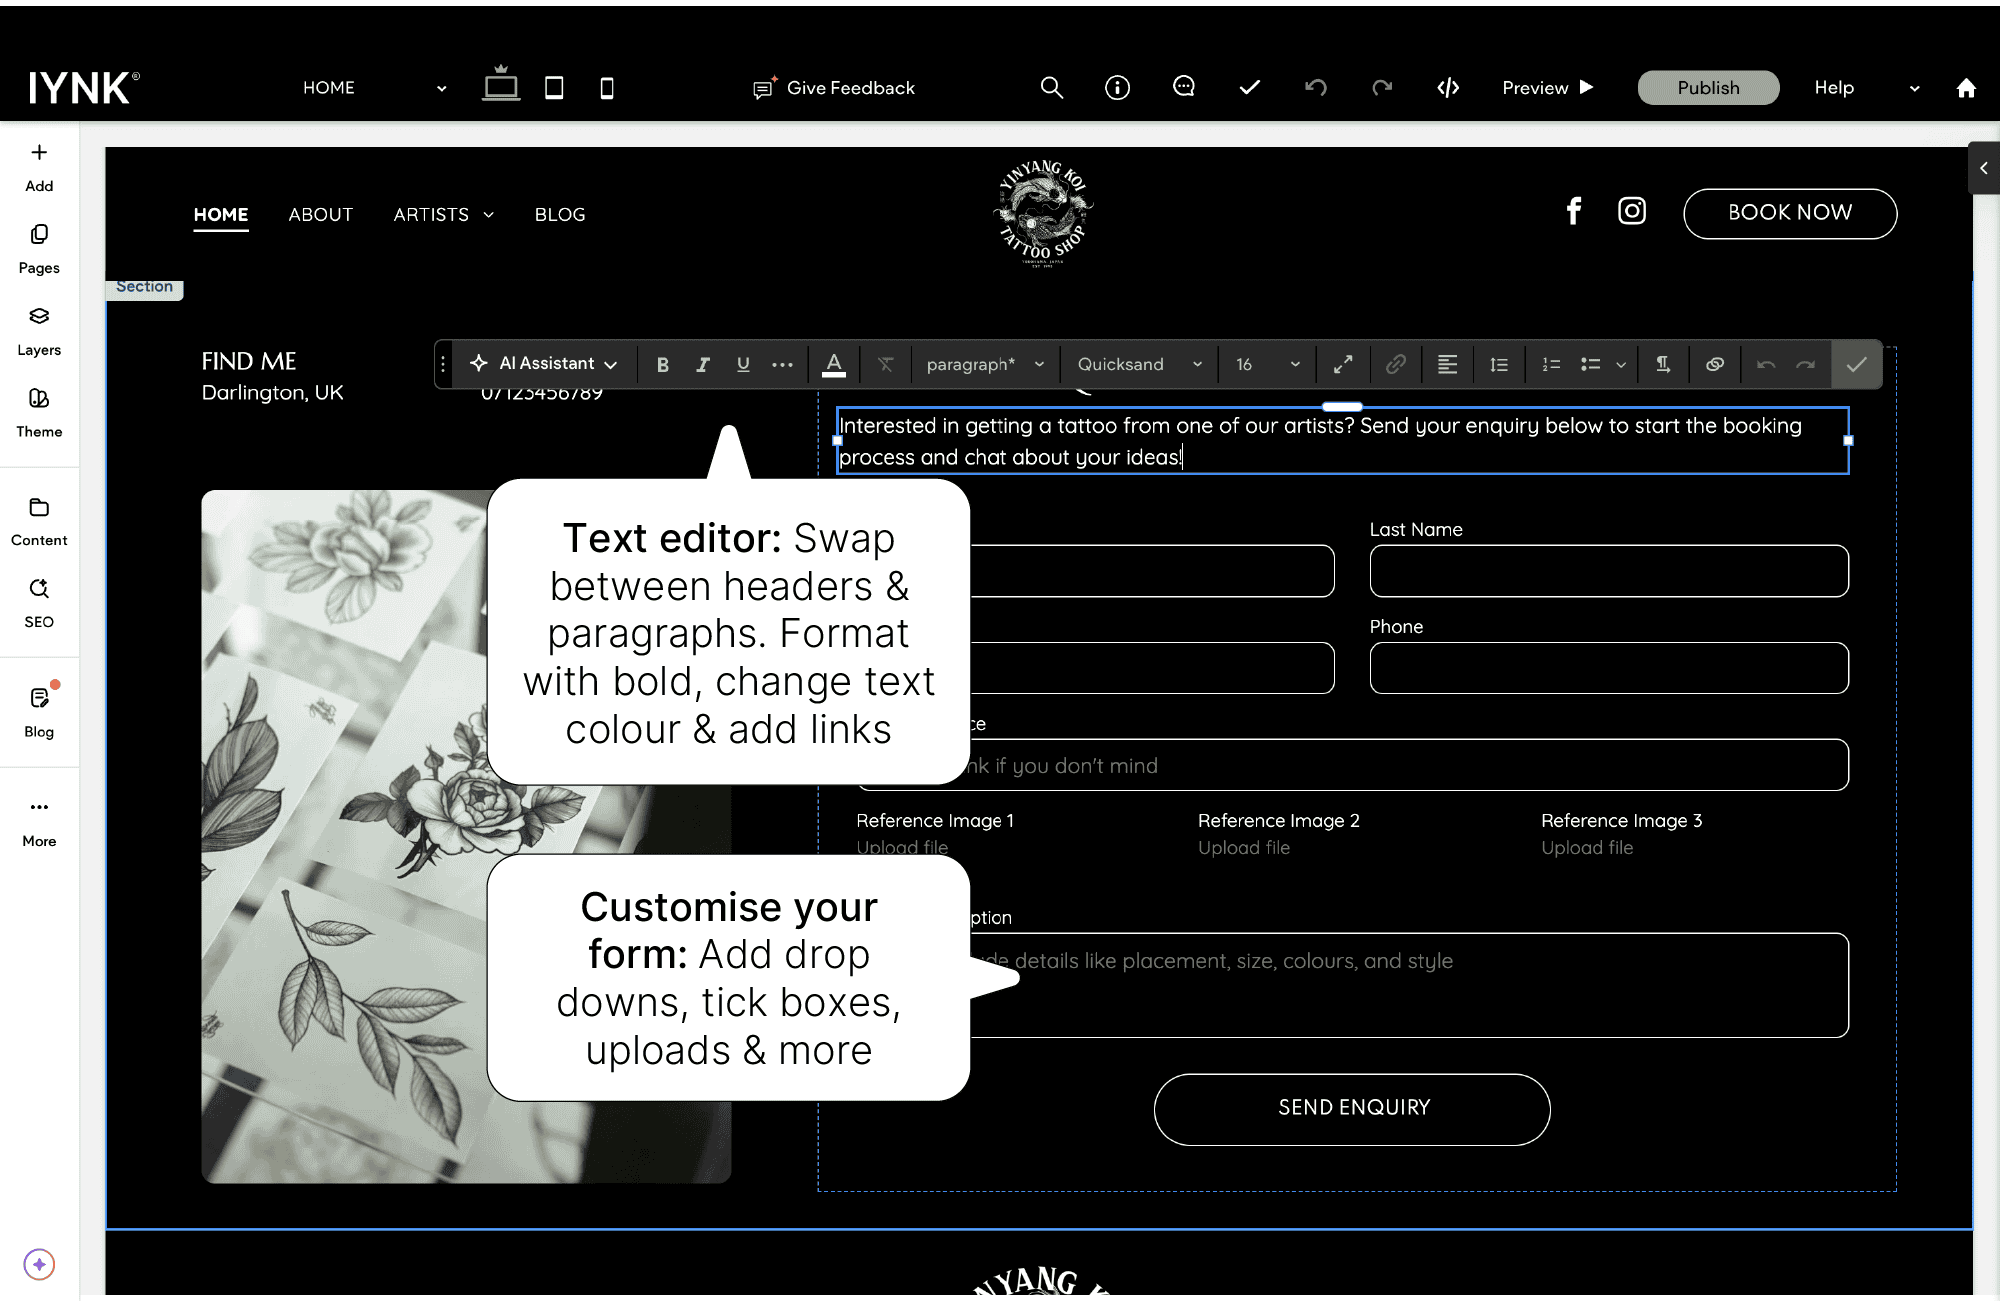Open the BLOG nav menu item
This screenshot has height=1302, width=2000.
559,214
